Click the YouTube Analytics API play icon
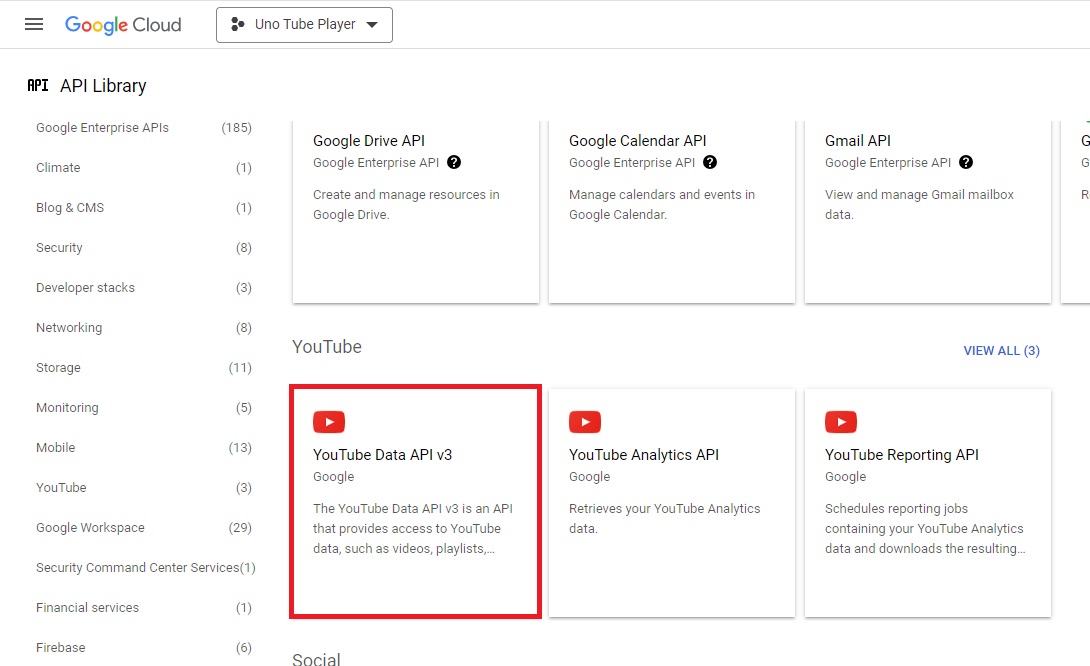 click(585, 421)
